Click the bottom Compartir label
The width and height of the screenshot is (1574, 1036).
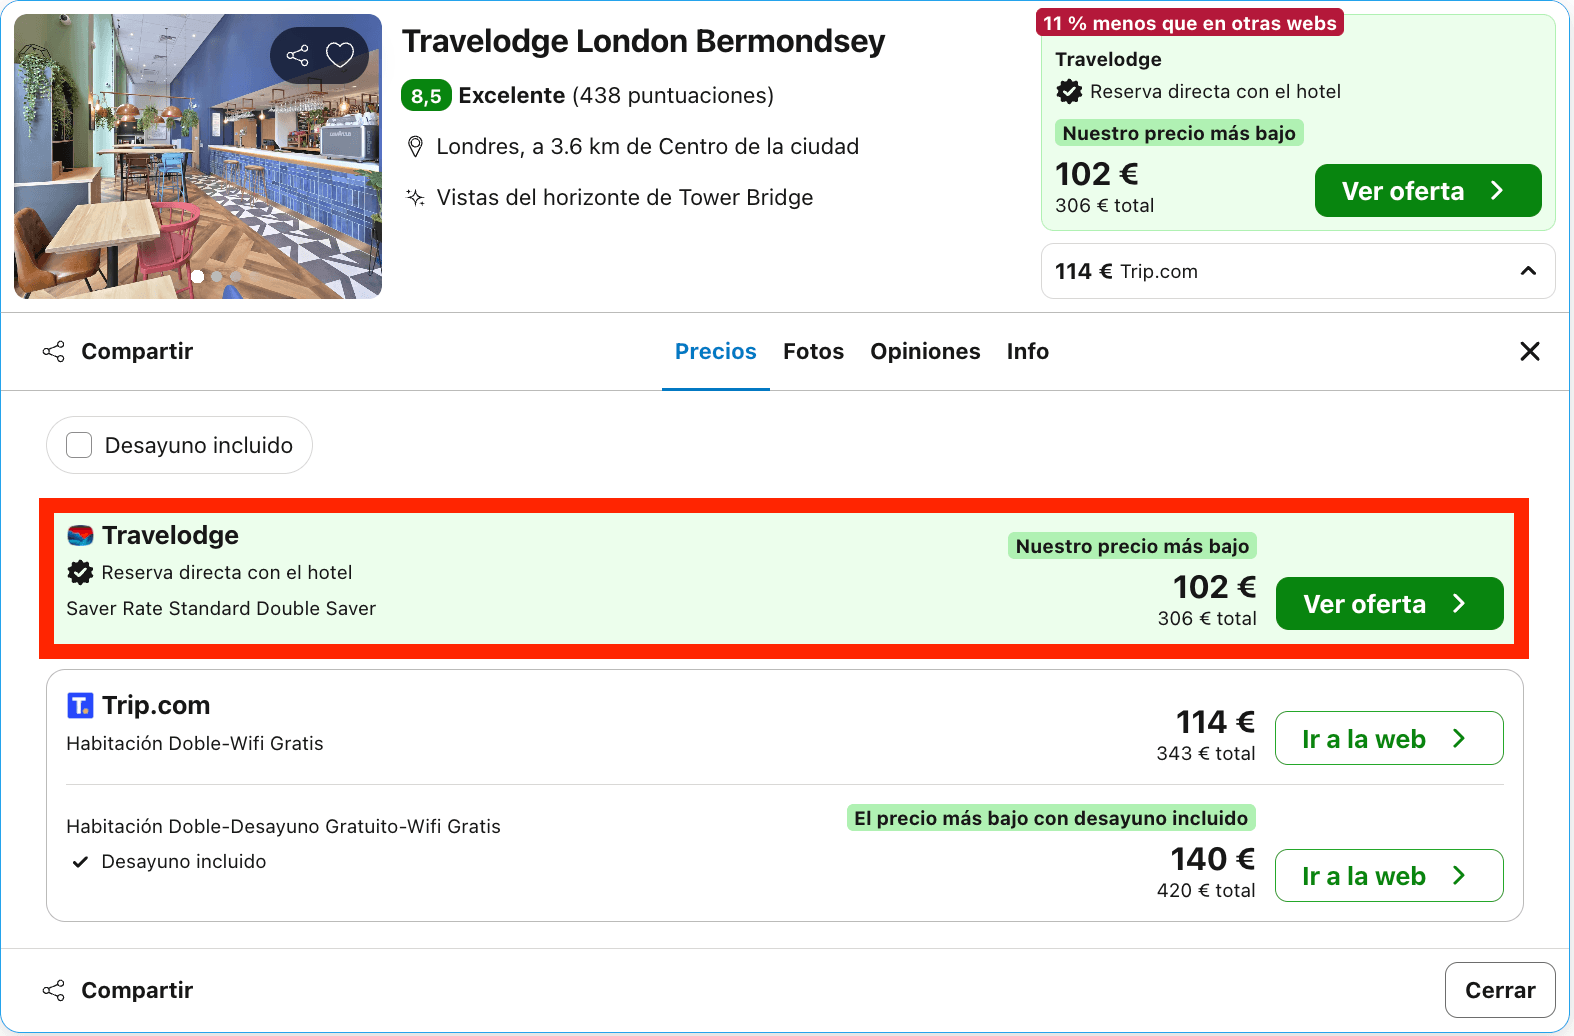pyautogui.click(x=137, y=990)
